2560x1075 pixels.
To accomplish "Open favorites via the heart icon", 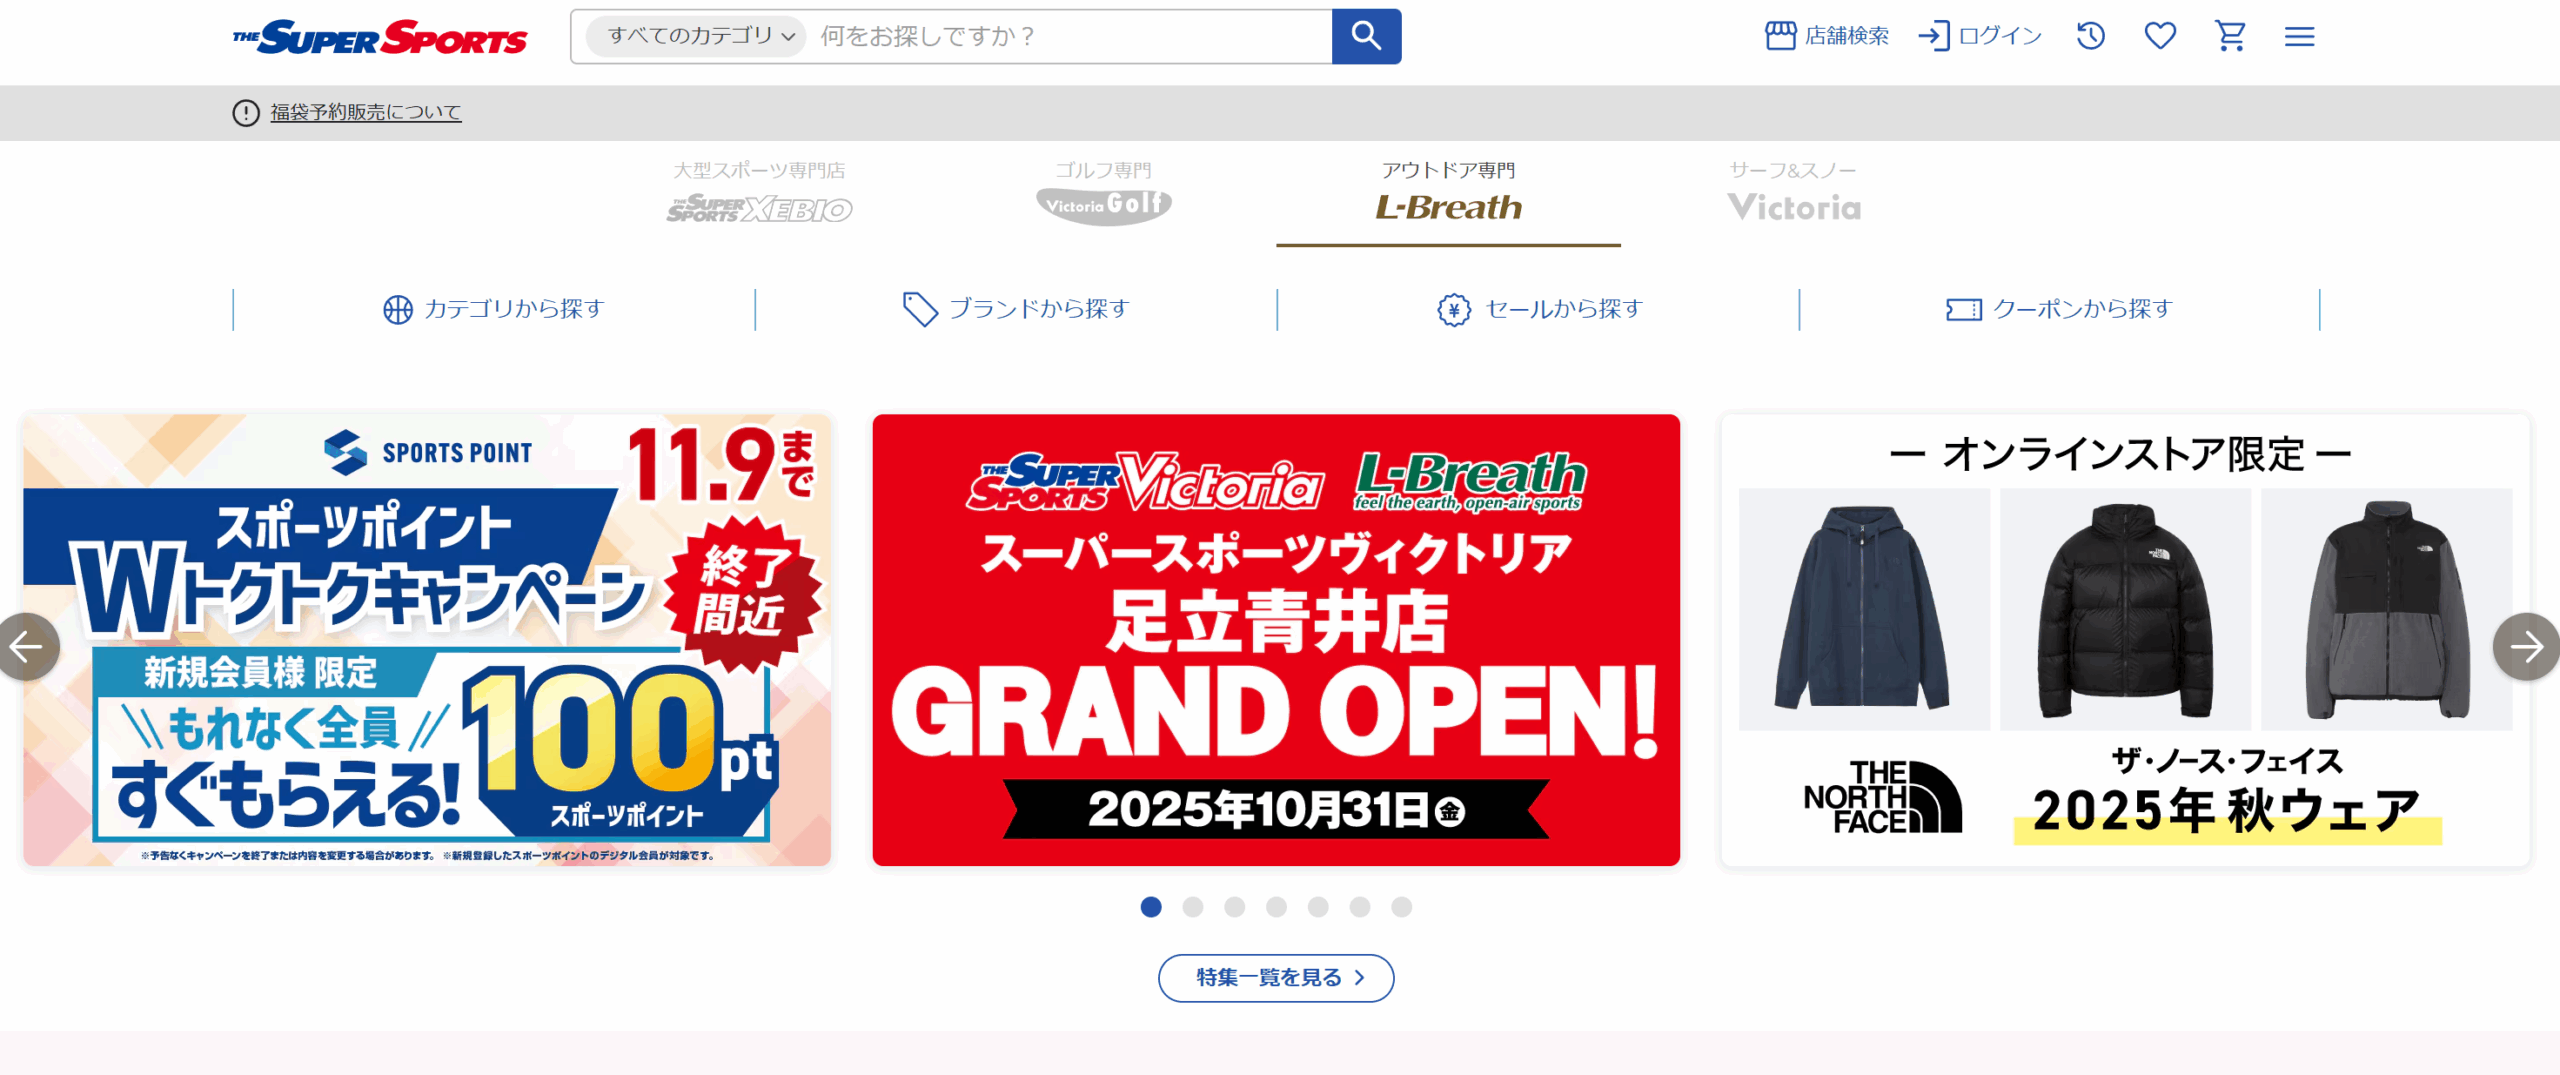I will 2161,37.
